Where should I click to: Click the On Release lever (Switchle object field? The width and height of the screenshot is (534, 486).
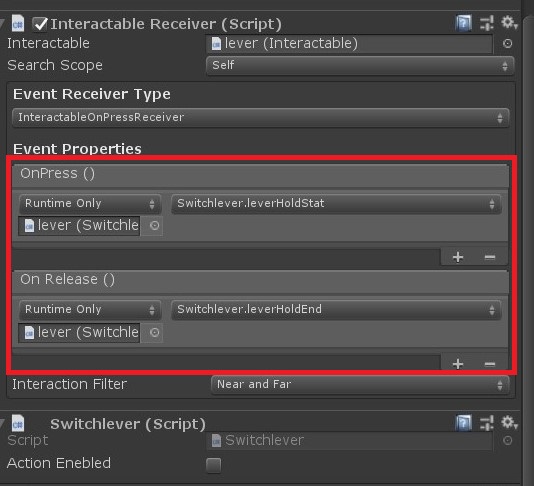pyautogui.click(x=79, y=332)
